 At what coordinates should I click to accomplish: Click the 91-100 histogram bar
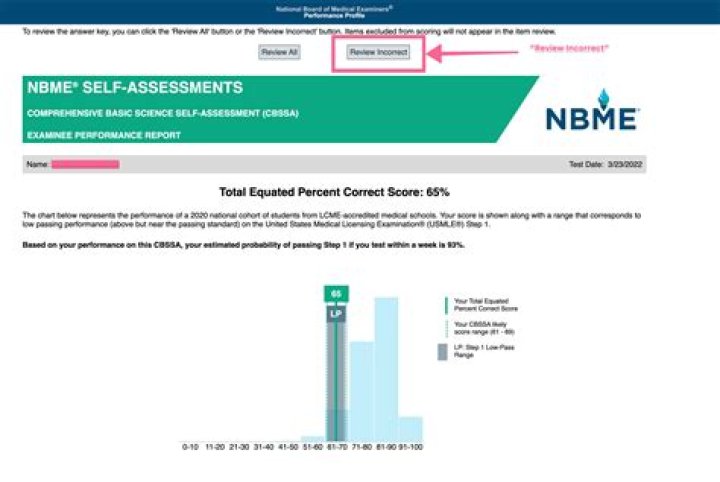pyautogui.click(x=411, y=430)
